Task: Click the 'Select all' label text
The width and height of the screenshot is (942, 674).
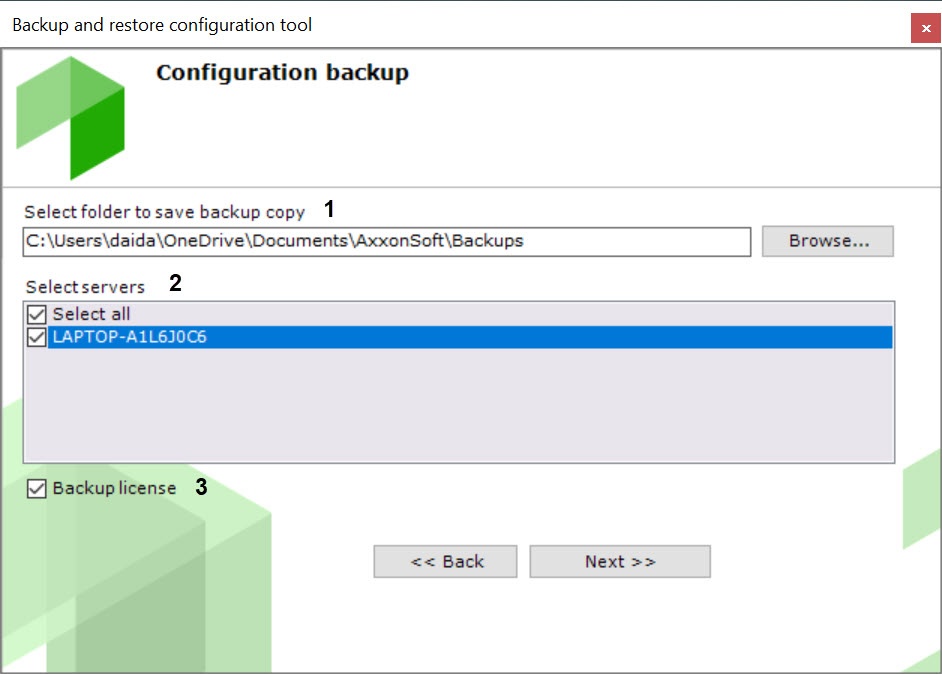Action: click(x=91, y=314)
